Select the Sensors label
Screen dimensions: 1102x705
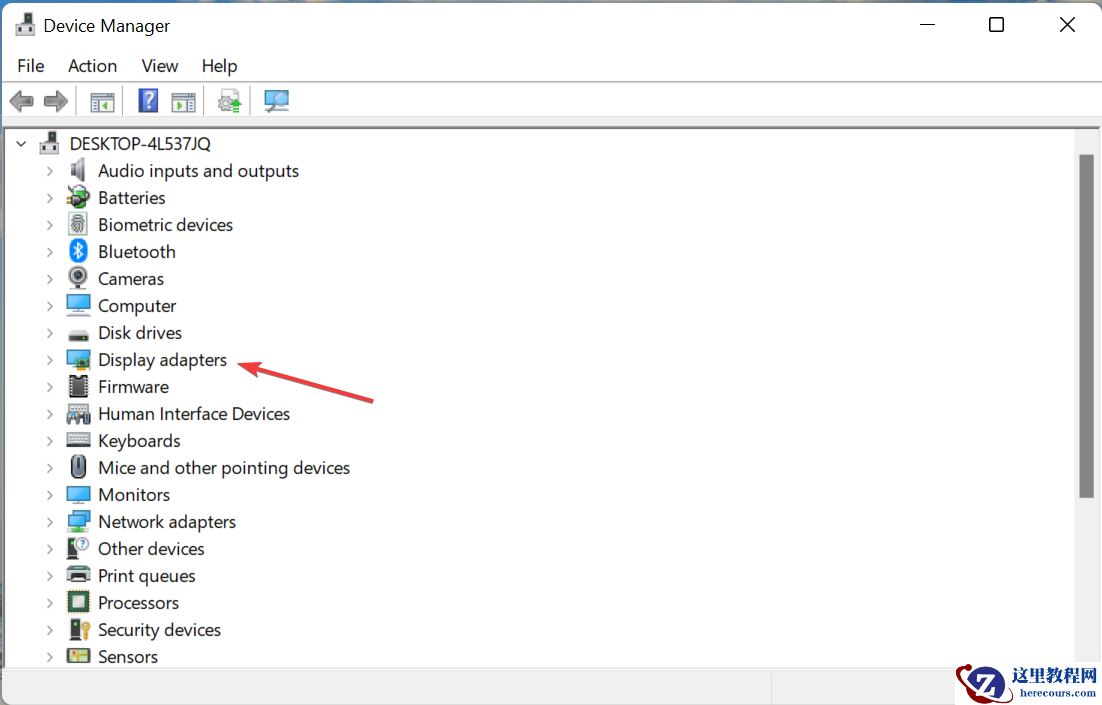point(128,657)
